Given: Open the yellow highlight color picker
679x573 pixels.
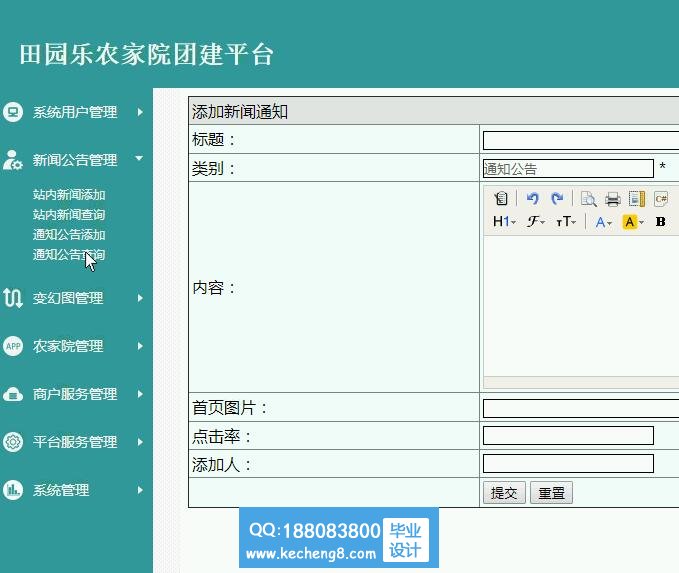Looking at the screenshot, I should pos(633,222).
